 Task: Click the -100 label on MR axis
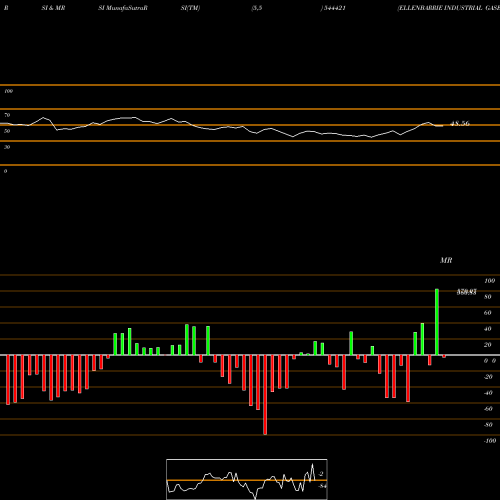pyautogui.click(x=490, y=441)
